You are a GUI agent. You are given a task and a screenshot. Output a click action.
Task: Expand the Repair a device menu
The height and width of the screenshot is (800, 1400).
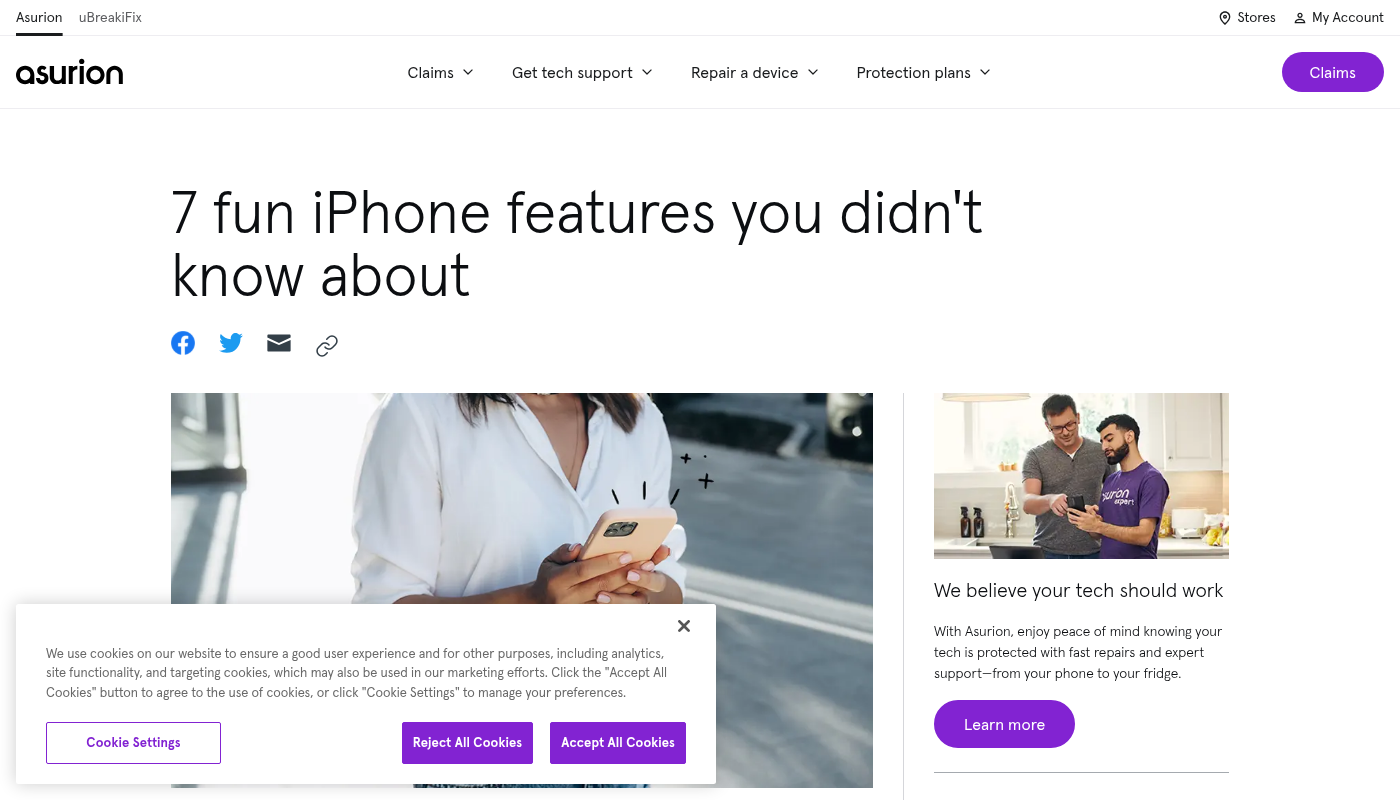click(755, 72)
